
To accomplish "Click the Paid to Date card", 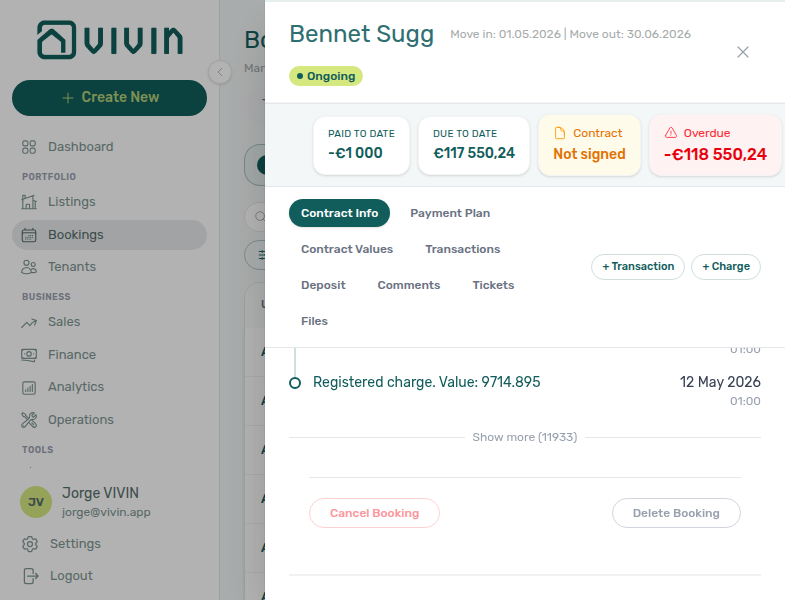I will tap(361, 146).
